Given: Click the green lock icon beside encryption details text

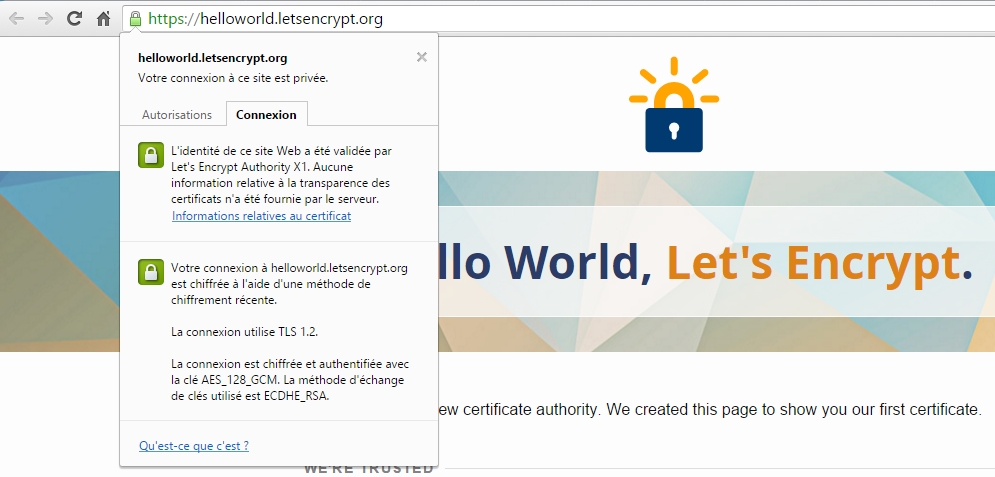Looking at the screenshot, I should pyautogui.click(x=151, y=272).
